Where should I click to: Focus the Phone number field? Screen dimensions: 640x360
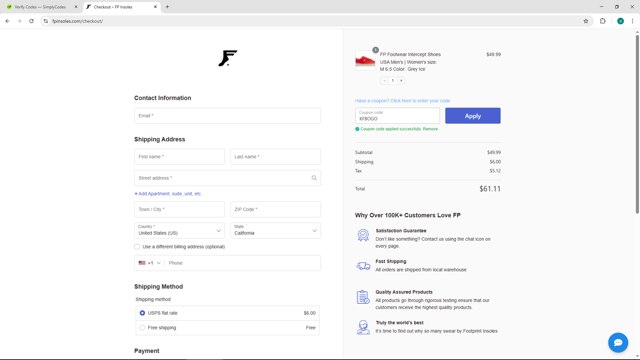[243, 263]
